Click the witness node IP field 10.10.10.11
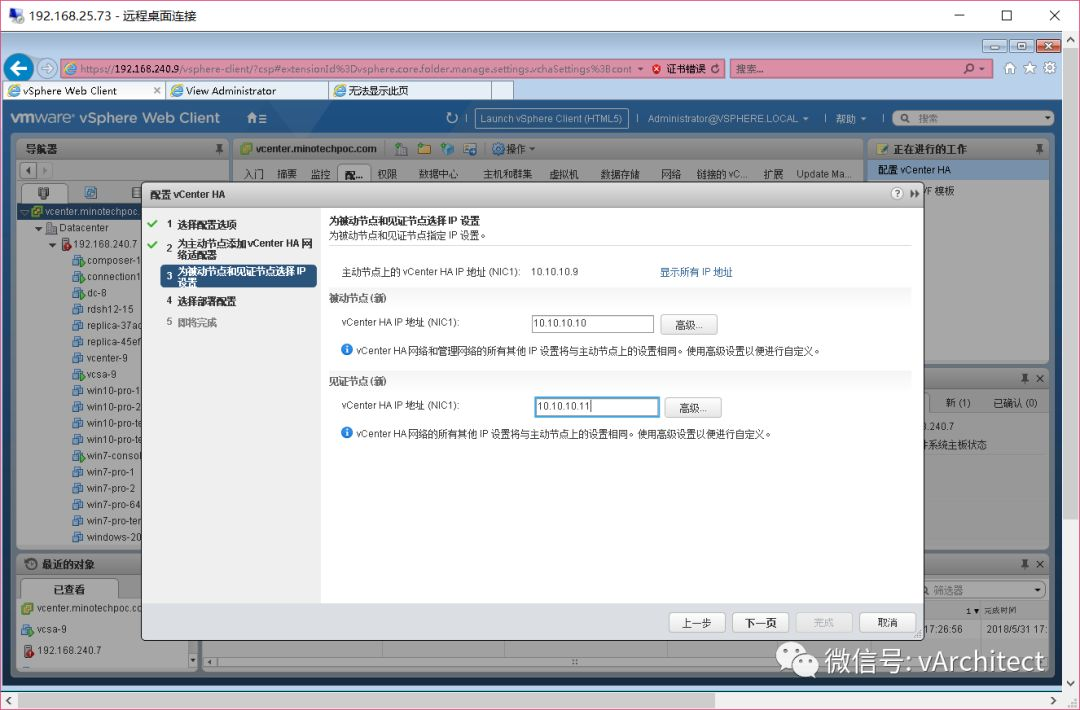This screenshot has height=710, width=1080. coord(596,406)
